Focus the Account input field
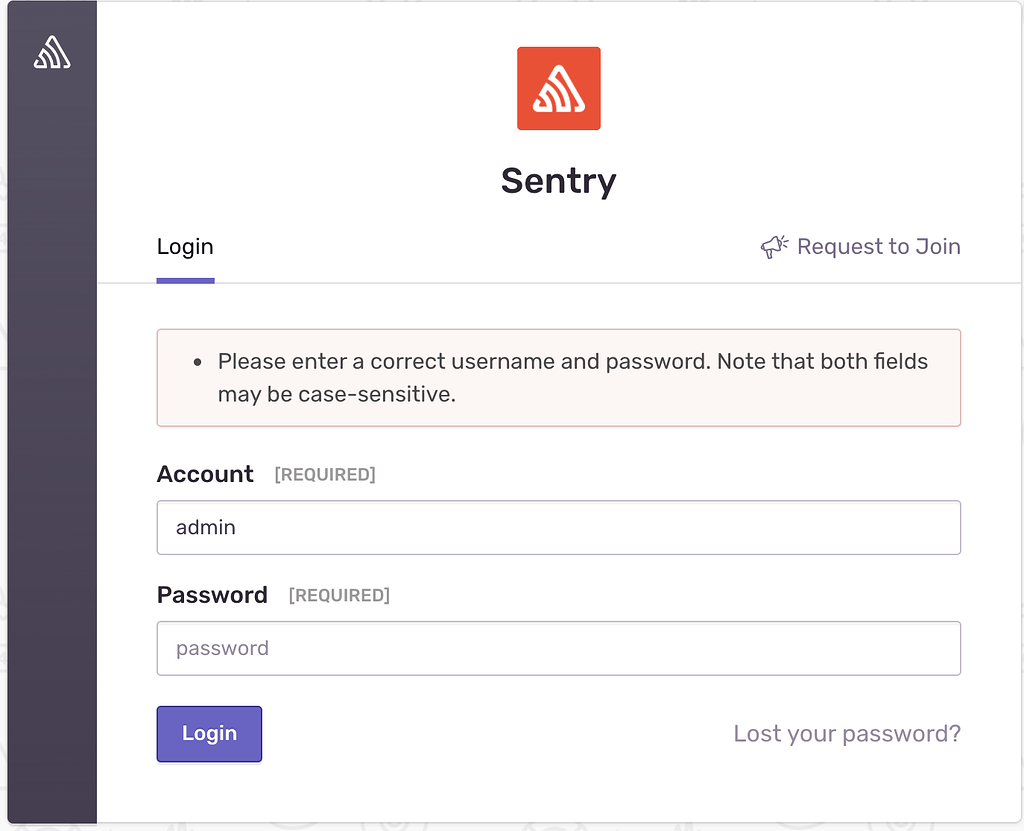1024x831 pixels. pos(558,527)
